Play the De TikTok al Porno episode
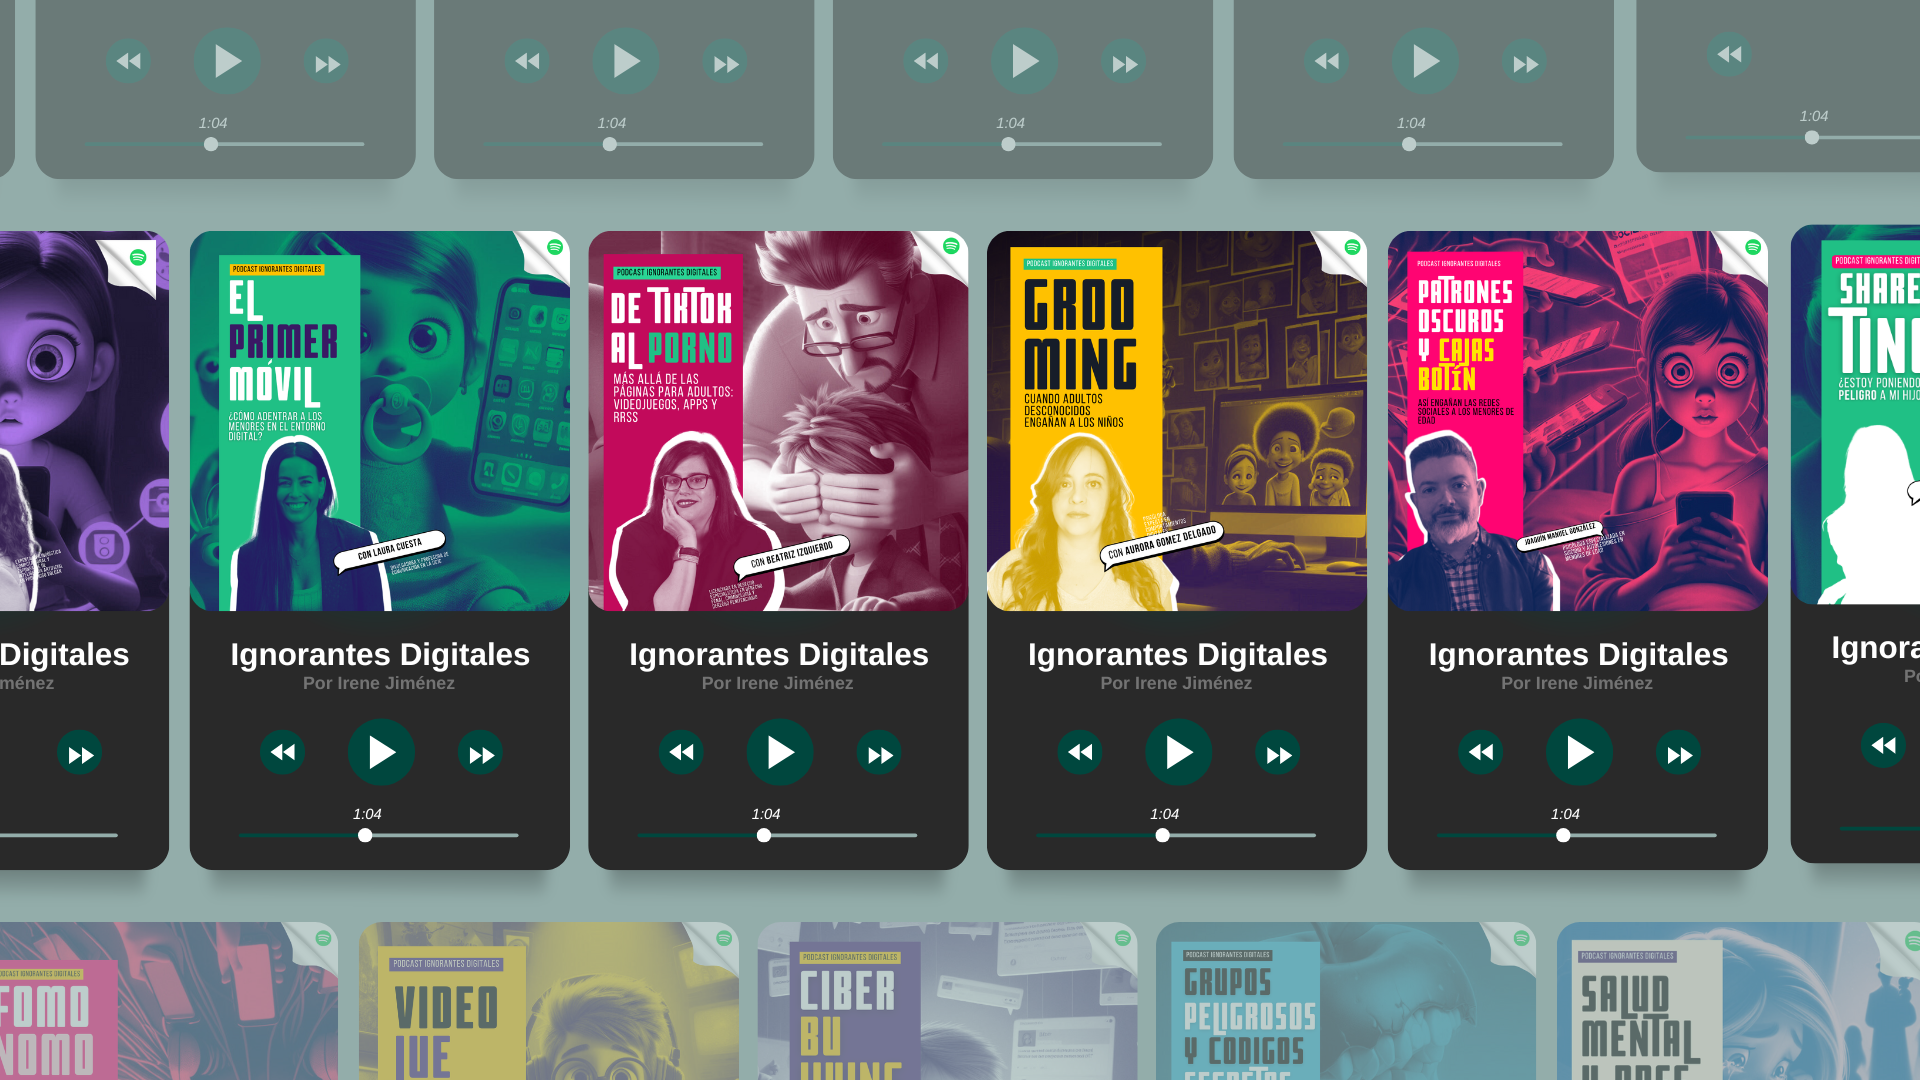 pyautogui.click(x=780, y=752)
